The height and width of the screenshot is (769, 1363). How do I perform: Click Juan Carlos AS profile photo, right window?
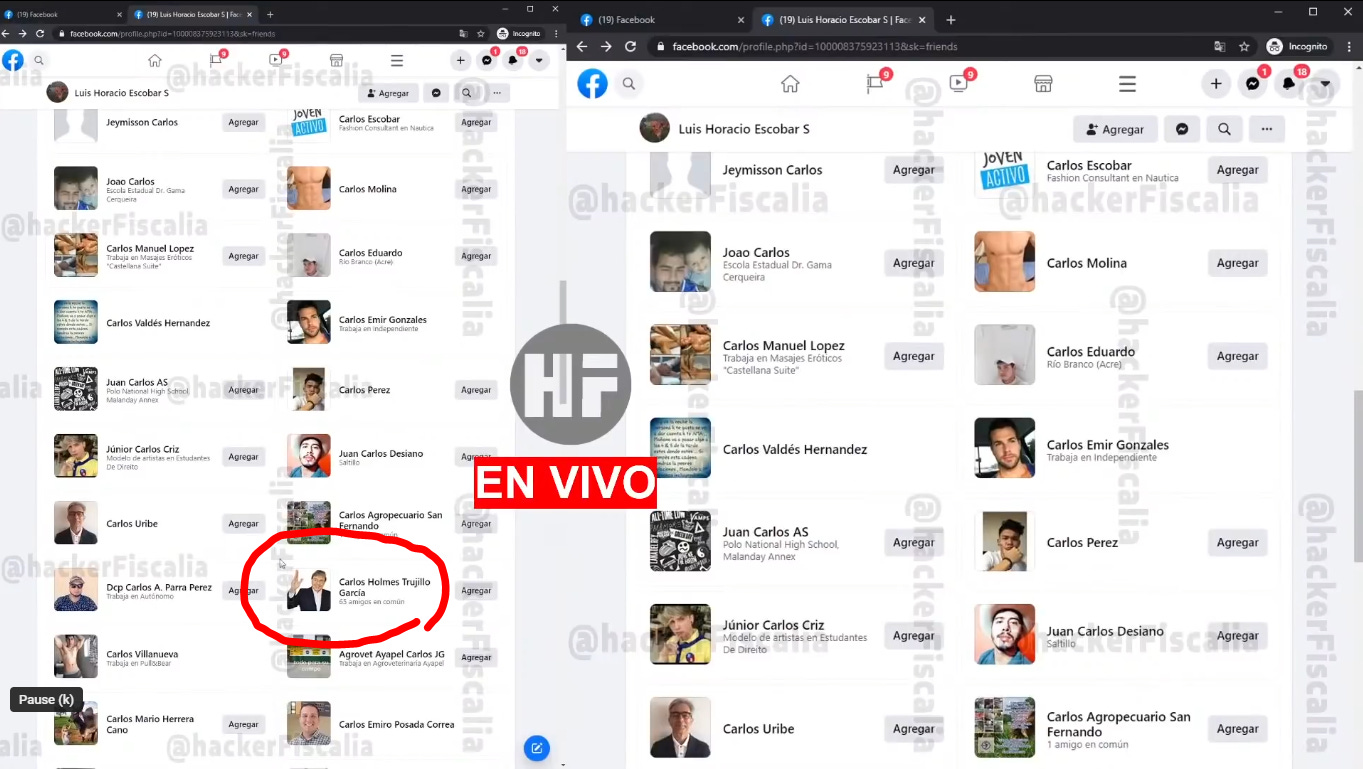point(680,541)
